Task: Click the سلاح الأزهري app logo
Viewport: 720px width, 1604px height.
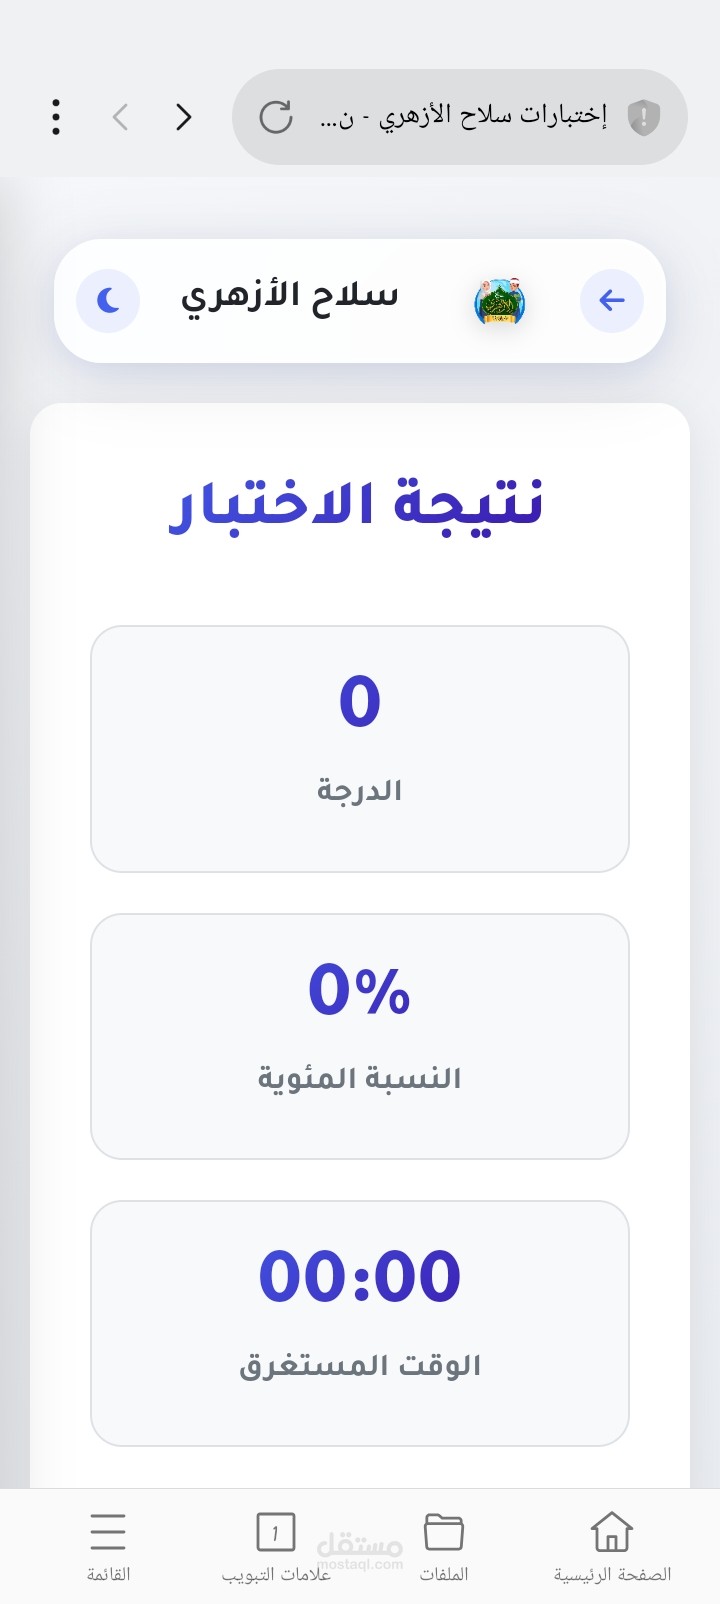Action: pos(499,299)
